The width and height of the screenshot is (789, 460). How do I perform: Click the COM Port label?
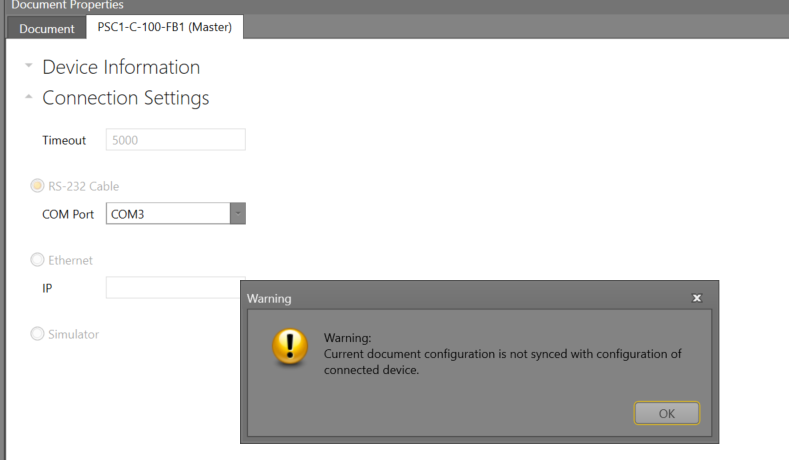(x=68, y=214)
